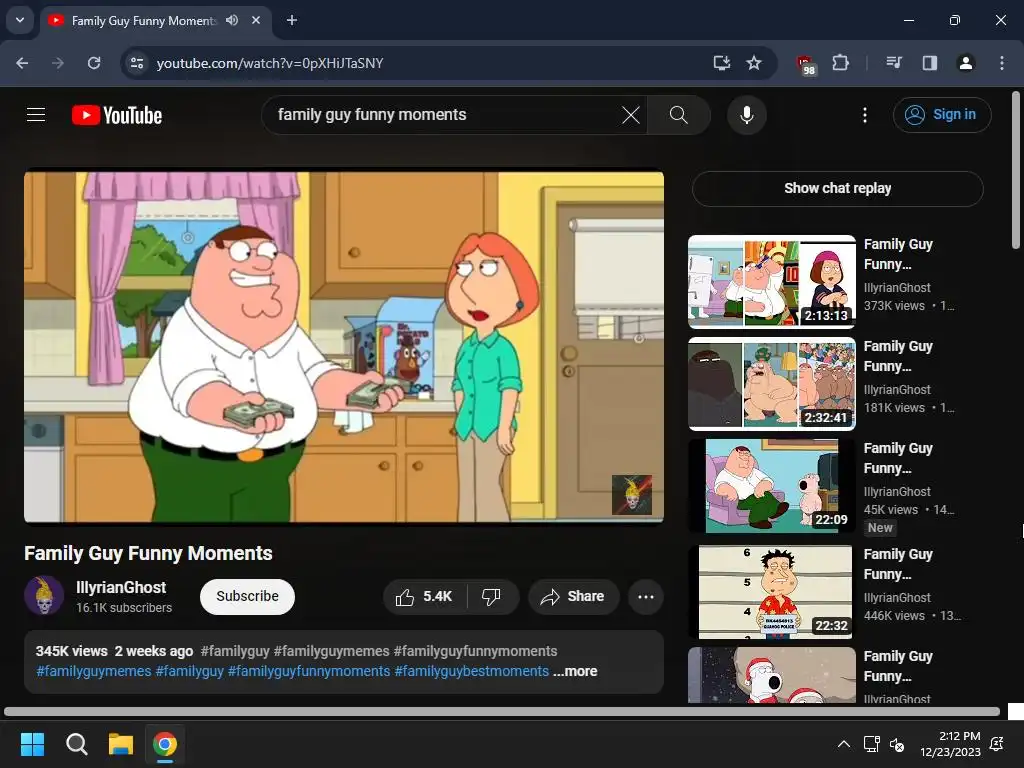This screenshot has height=768, width=1024.
Task: Dislike the video with thumbs down
Action: click(x=492, y=596)
